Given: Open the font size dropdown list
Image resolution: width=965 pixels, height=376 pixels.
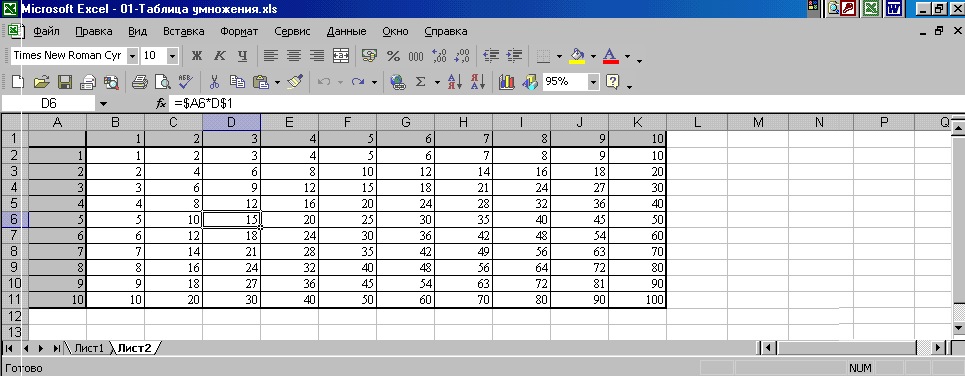Looking at the screenshot, I should coord(172,55).
